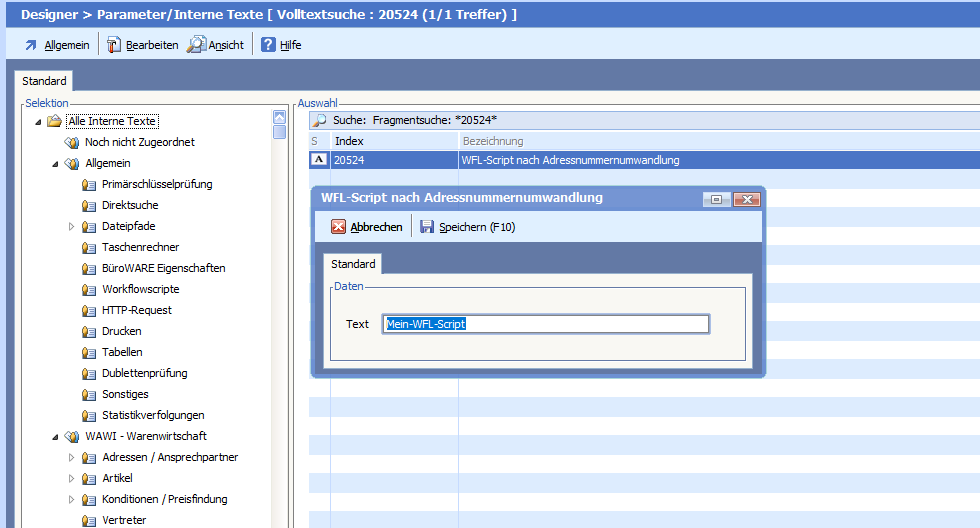
Task: Click the icon beside Dateipfade
Action: click(89, 226)
